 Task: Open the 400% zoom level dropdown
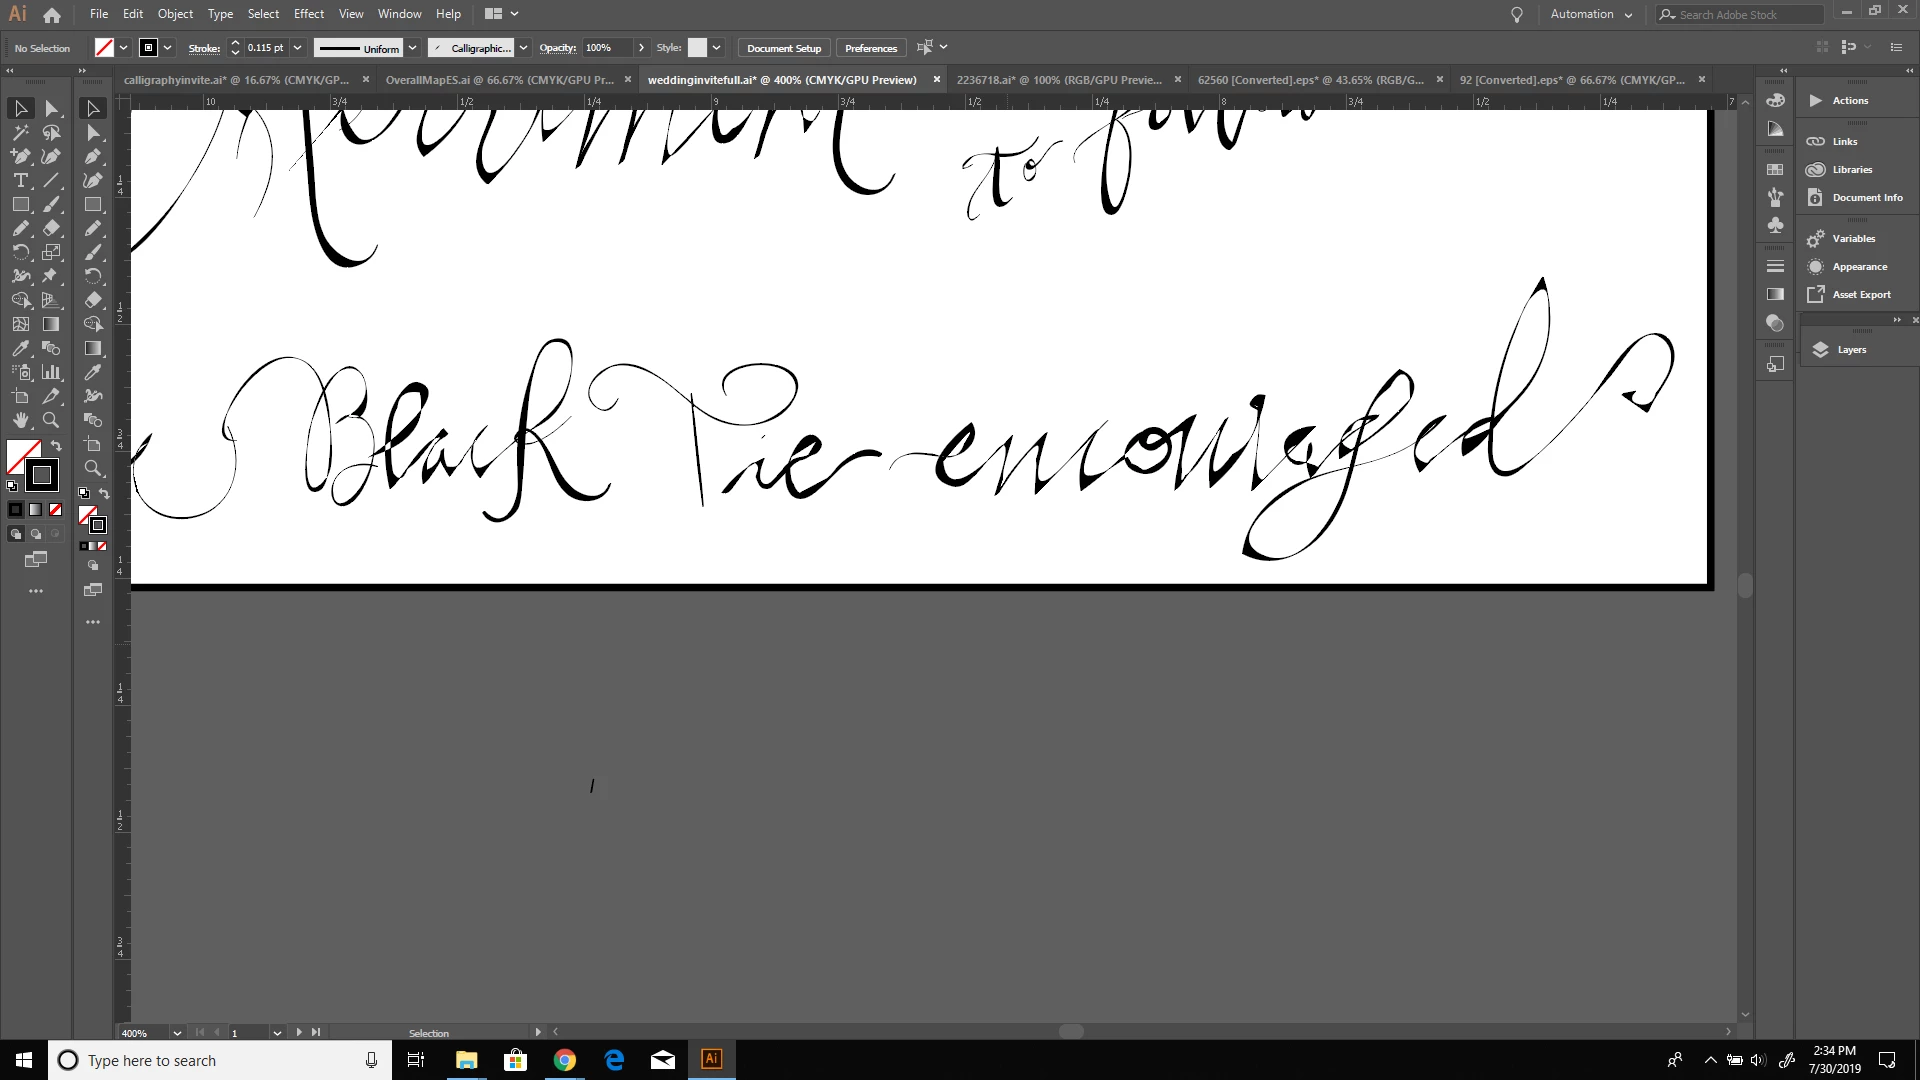(x=177, y=1033)
